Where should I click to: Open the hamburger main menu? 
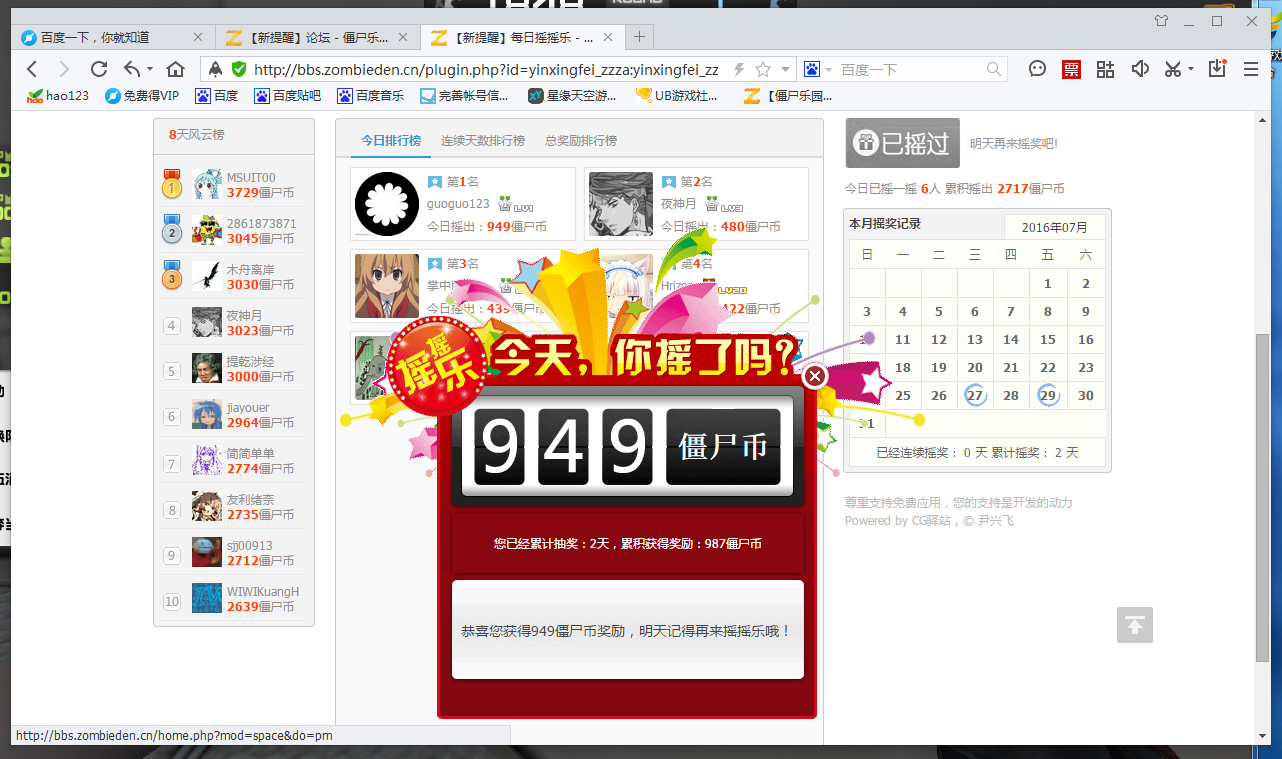click(x=1251, y=69)
